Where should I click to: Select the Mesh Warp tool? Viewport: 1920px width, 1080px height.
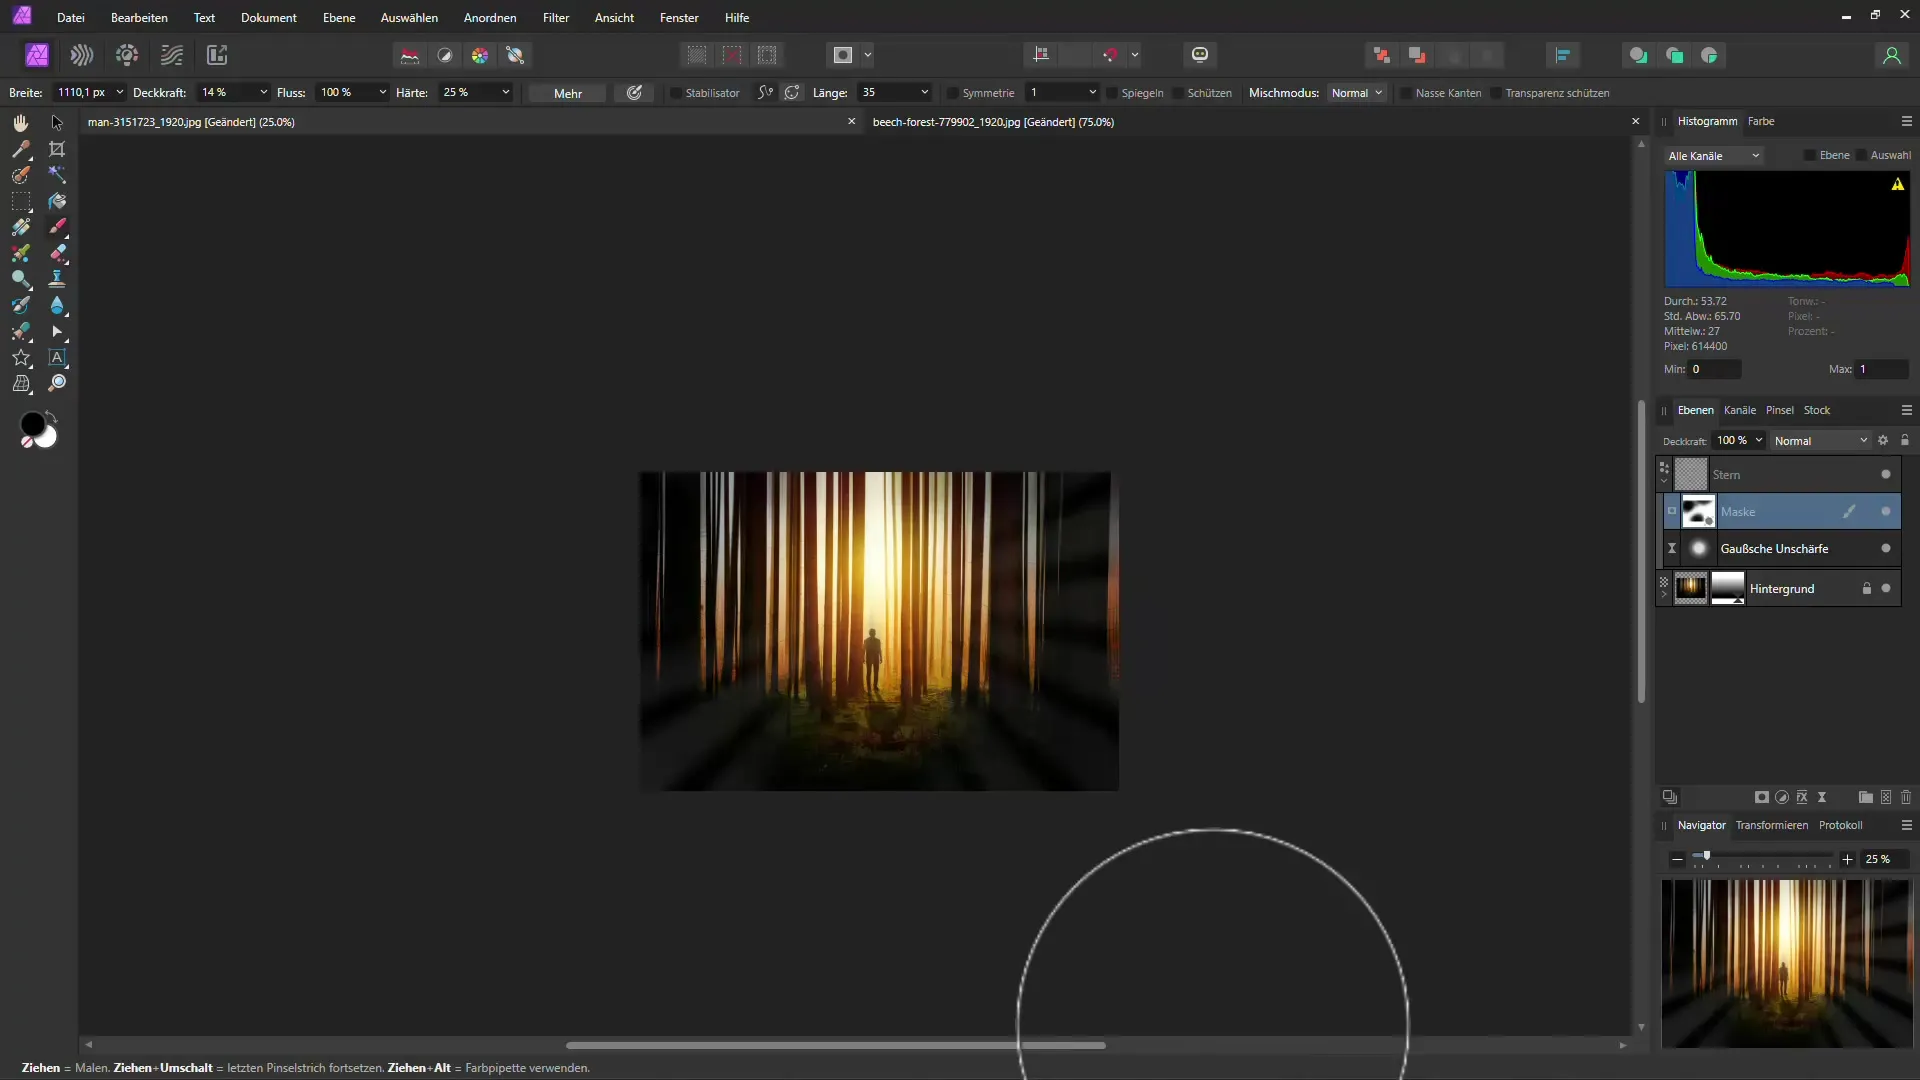click(x=21, y=383)
